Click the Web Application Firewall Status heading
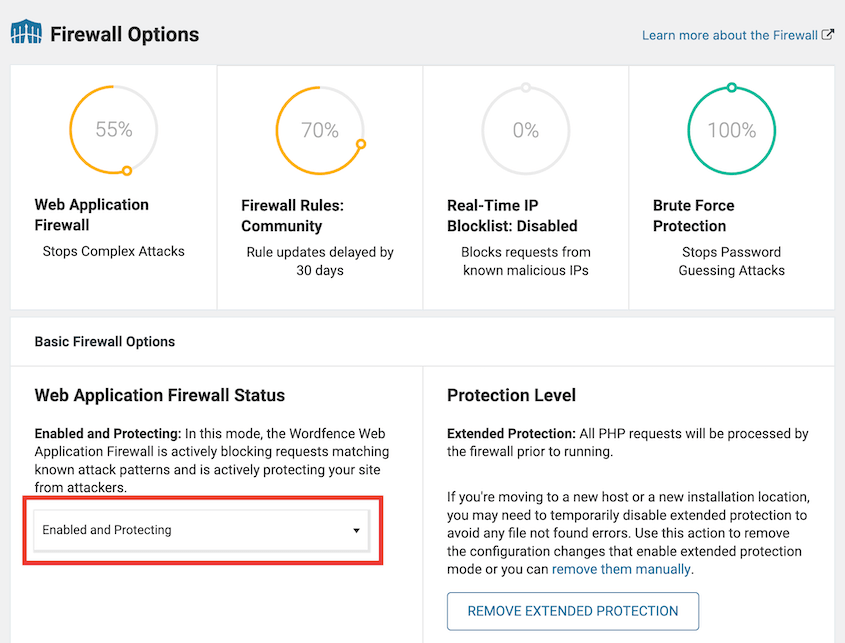 click(x=160, y=395)
